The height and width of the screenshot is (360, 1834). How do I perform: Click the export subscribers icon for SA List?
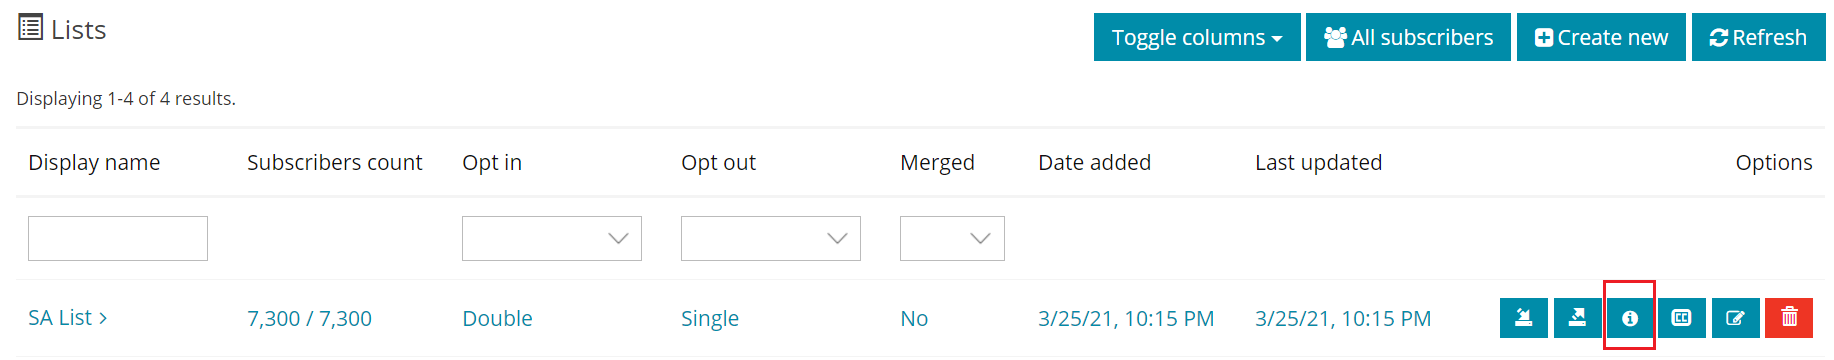tap(1577, 318)
